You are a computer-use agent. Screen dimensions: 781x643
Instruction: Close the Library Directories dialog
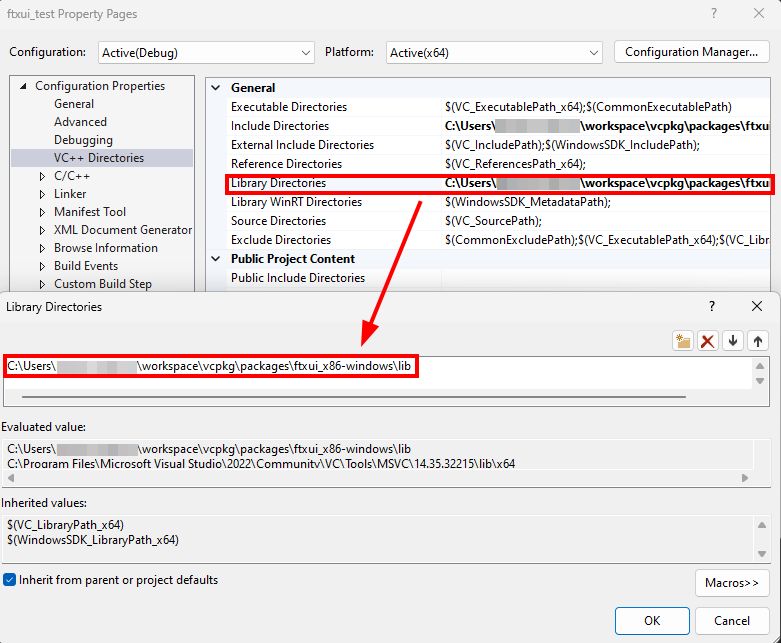(757, 306)
